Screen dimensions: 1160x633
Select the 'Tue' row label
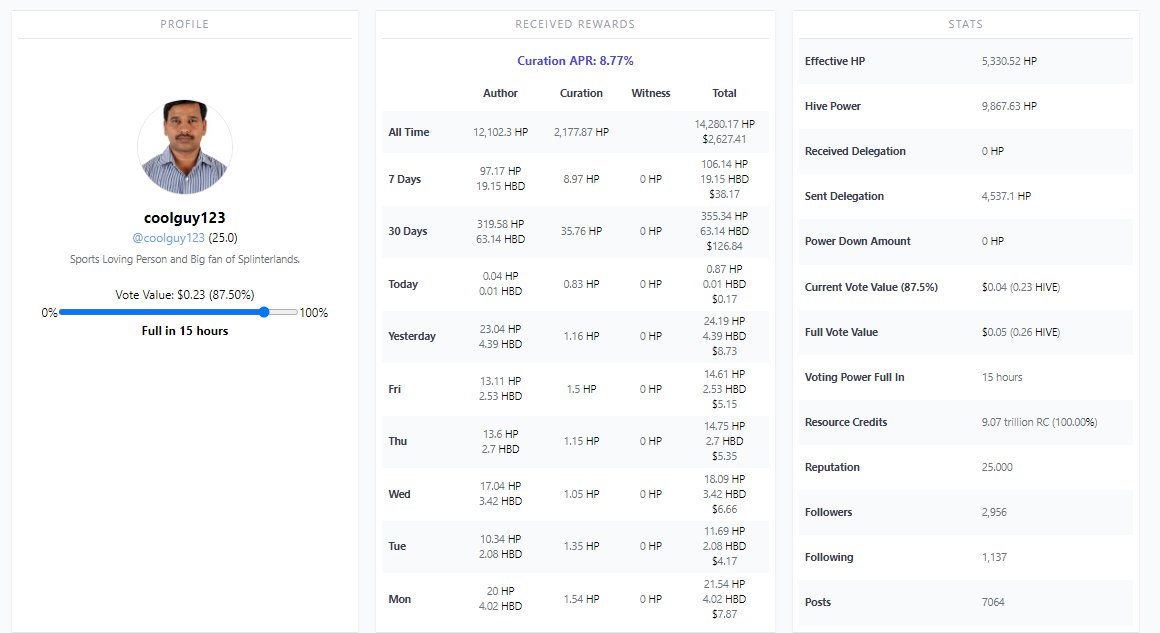pos(397,546)
